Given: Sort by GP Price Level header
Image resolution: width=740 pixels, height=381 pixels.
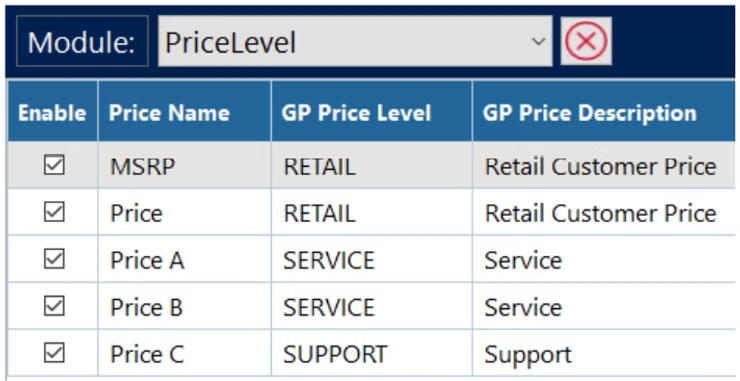Looking at the screenshot, I should pyautogui.click(x=372, y=111).
